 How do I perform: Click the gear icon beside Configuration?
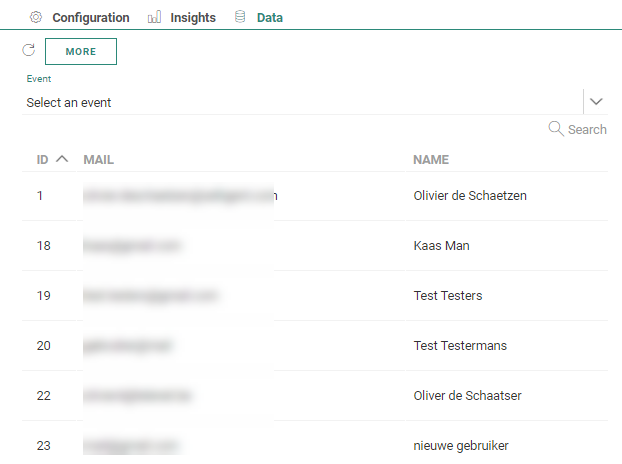[x=36, y=17]
